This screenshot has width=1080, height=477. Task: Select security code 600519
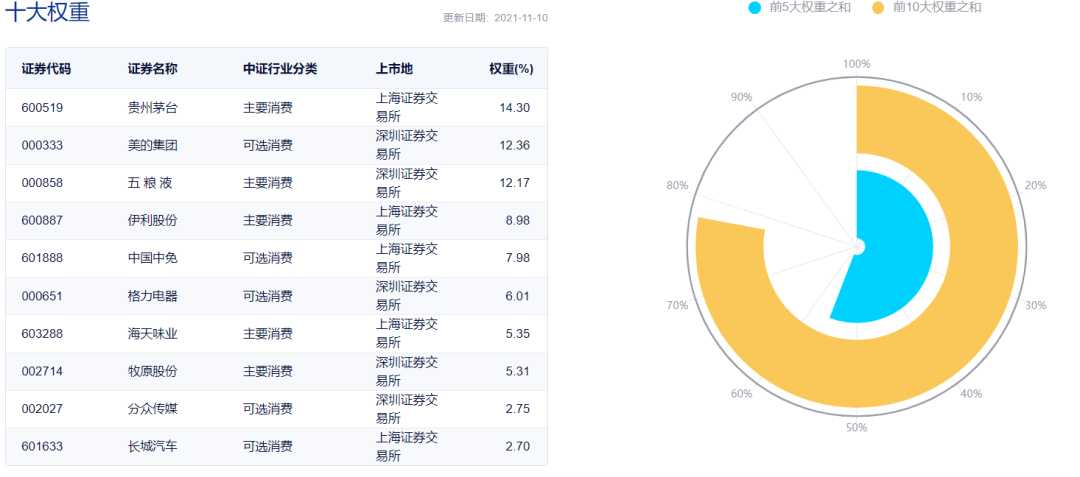click(x=43, y=107)
